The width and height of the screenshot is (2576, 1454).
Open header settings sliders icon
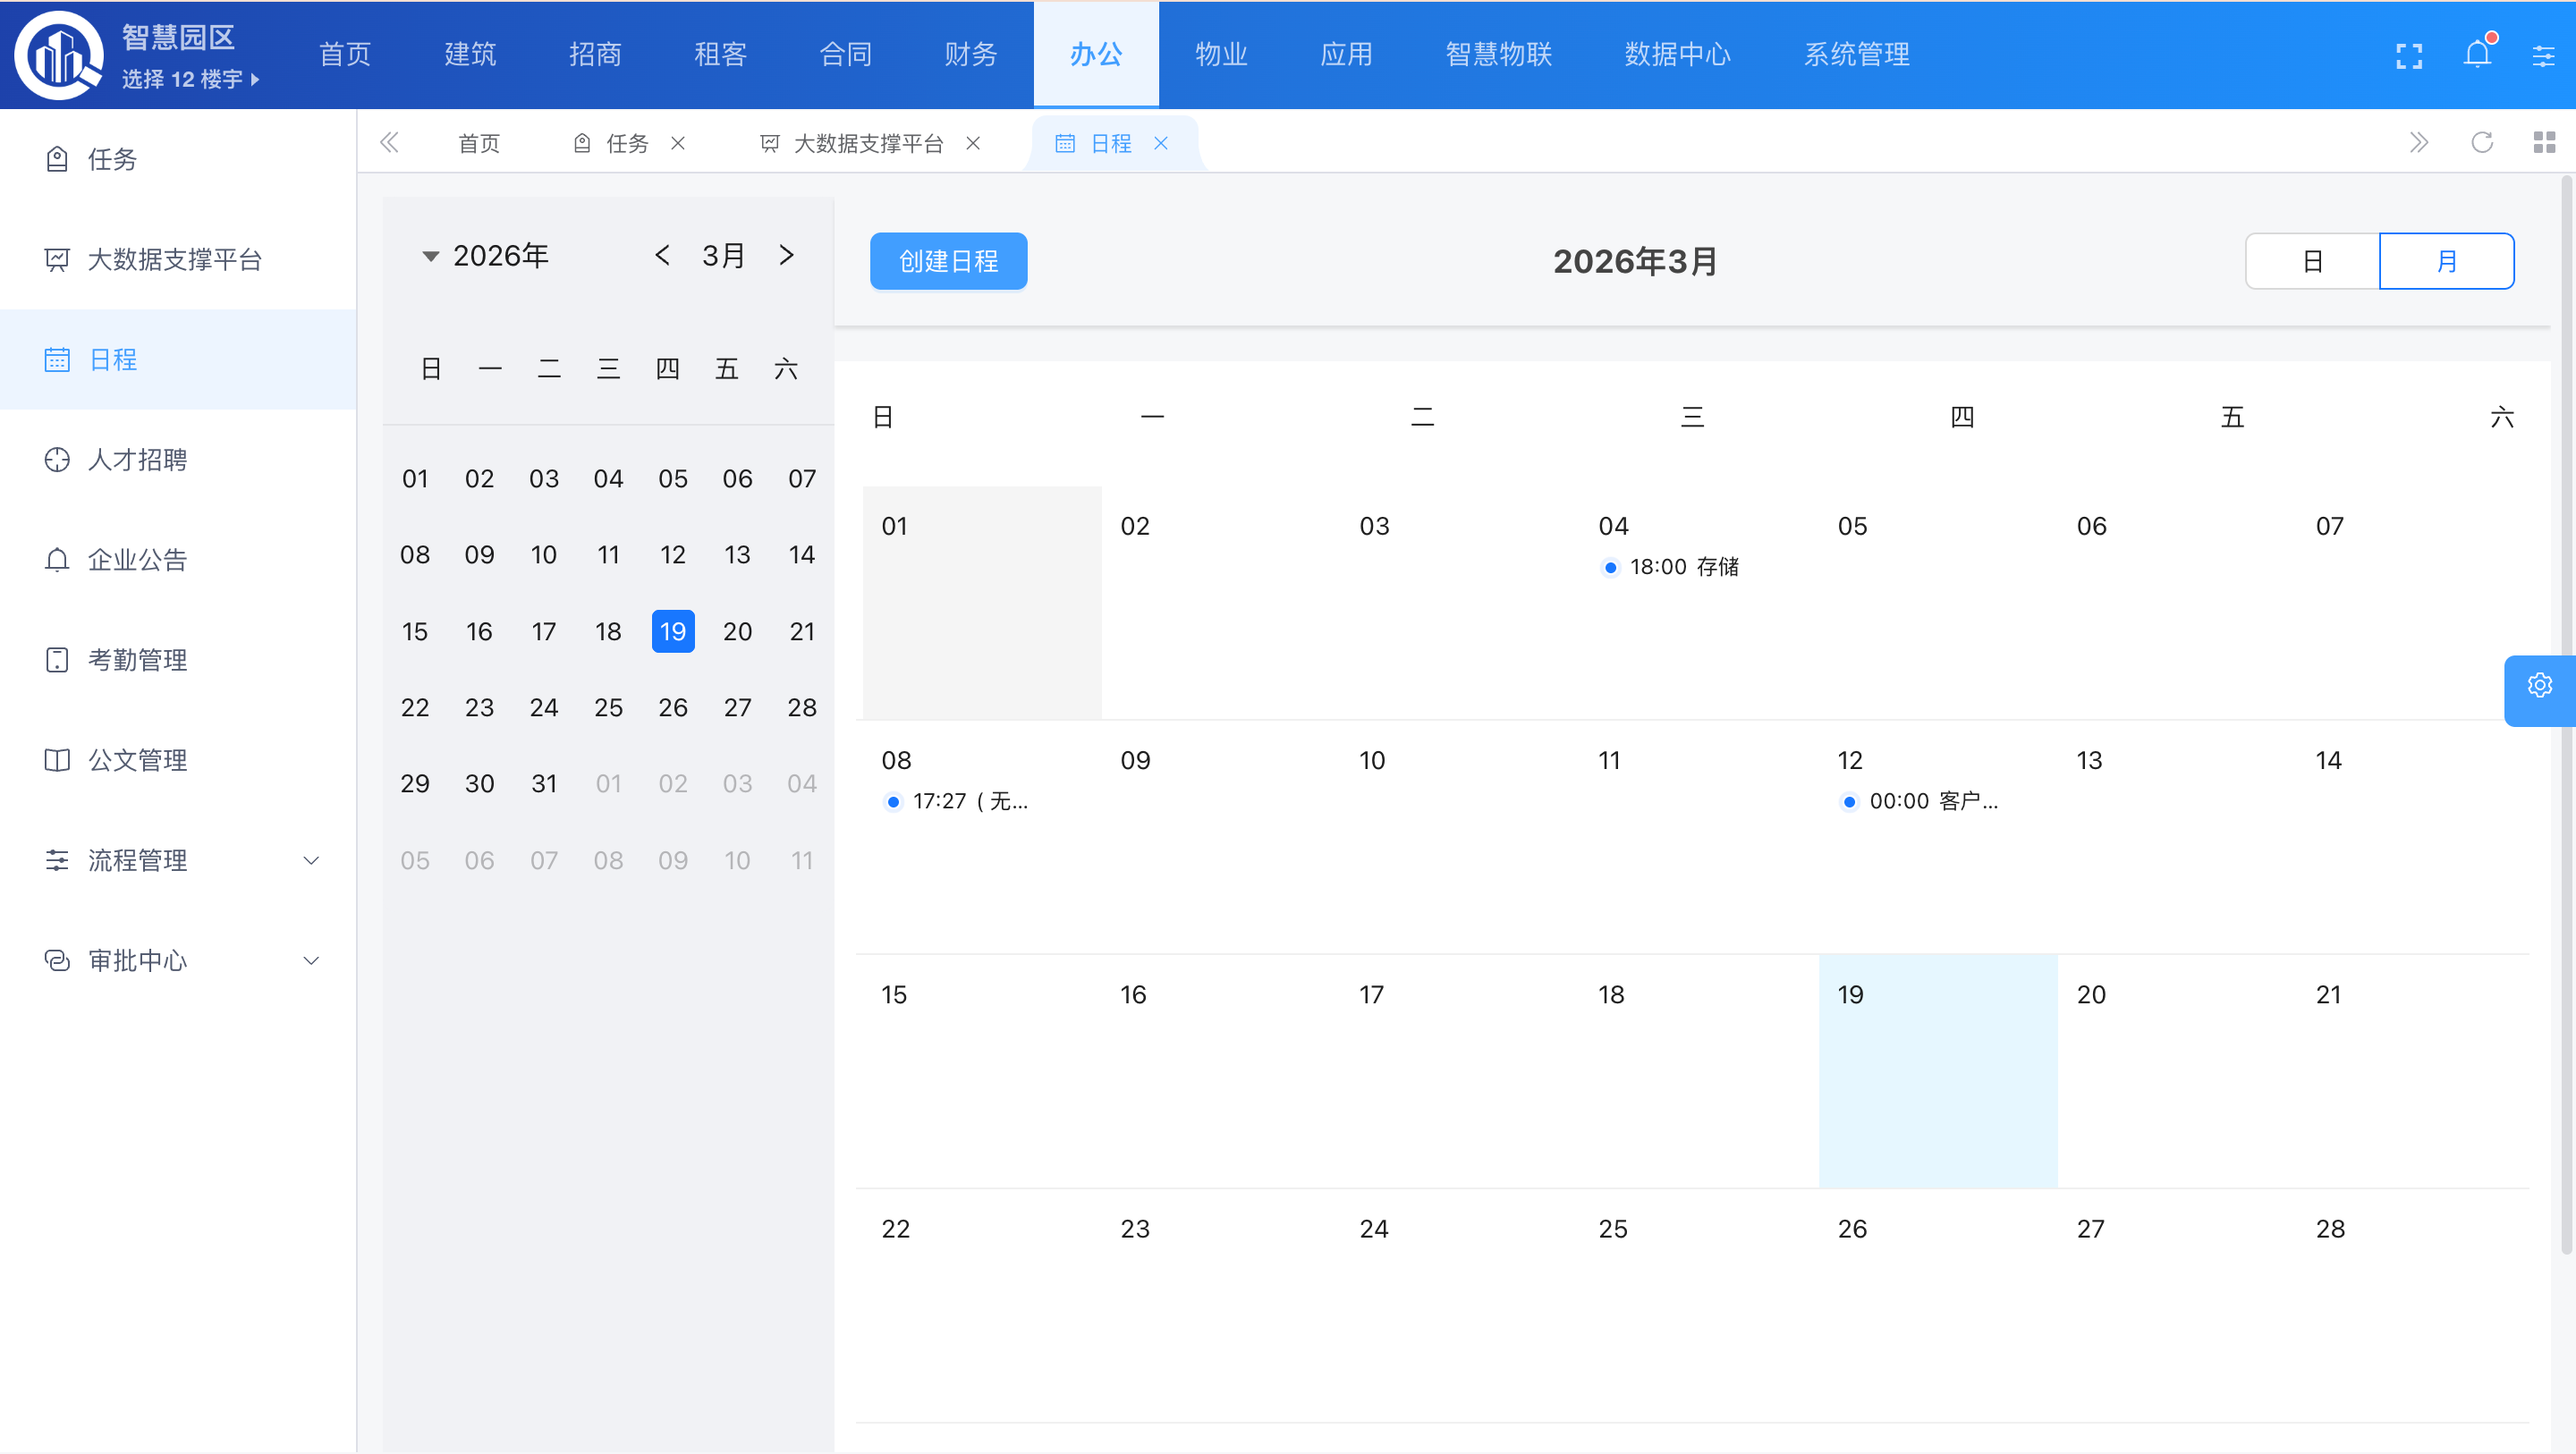pyautogui.click(x=2543, y=55)
